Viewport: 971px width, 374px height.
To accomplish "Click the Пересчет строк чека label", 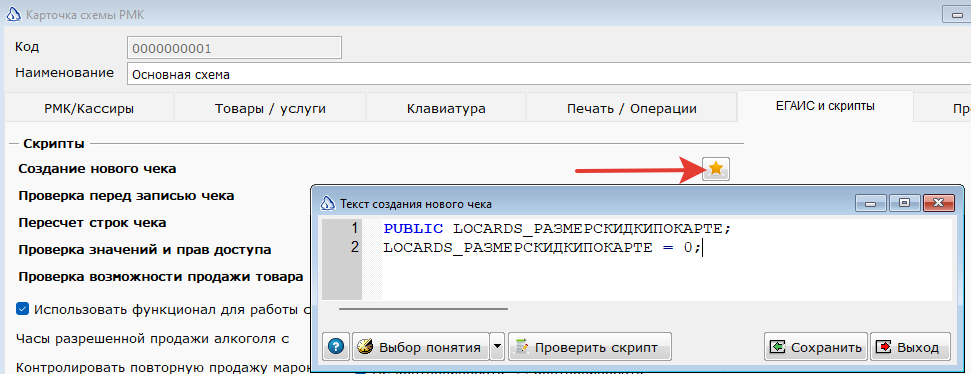I will point(92,222).
